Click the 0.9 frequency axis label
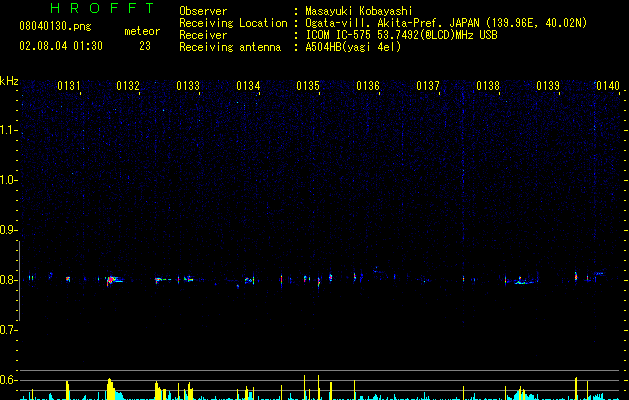This screenshot has width=629, height=400. pyautogui.click(x=8, y=230)
